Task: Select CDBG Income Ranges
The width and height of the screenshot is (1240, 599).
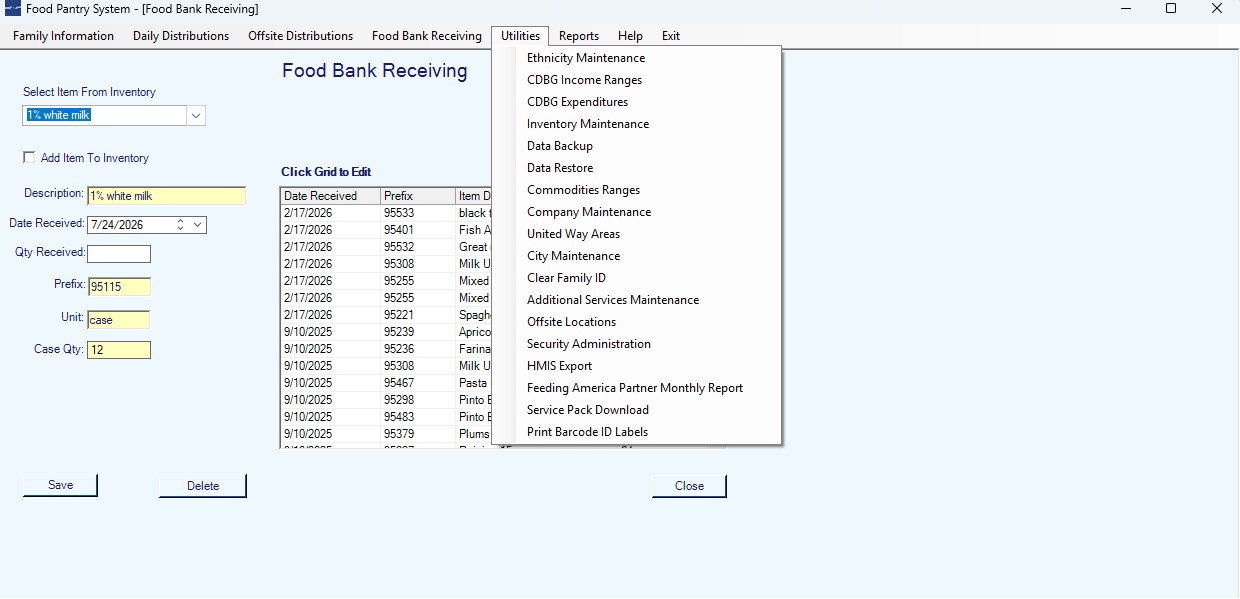Action: [637, 80]
